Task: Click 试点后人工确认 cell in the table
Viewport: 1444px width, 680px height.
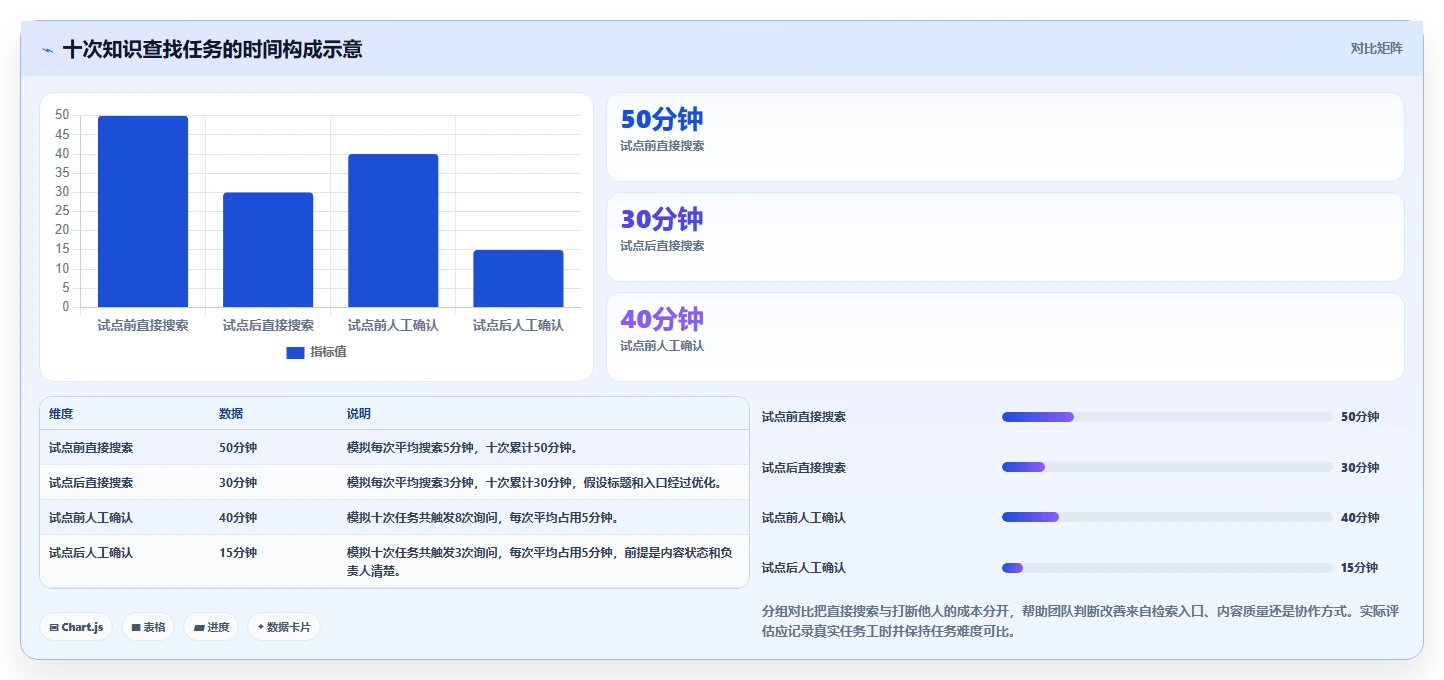Action: click(x=91, y=552)
